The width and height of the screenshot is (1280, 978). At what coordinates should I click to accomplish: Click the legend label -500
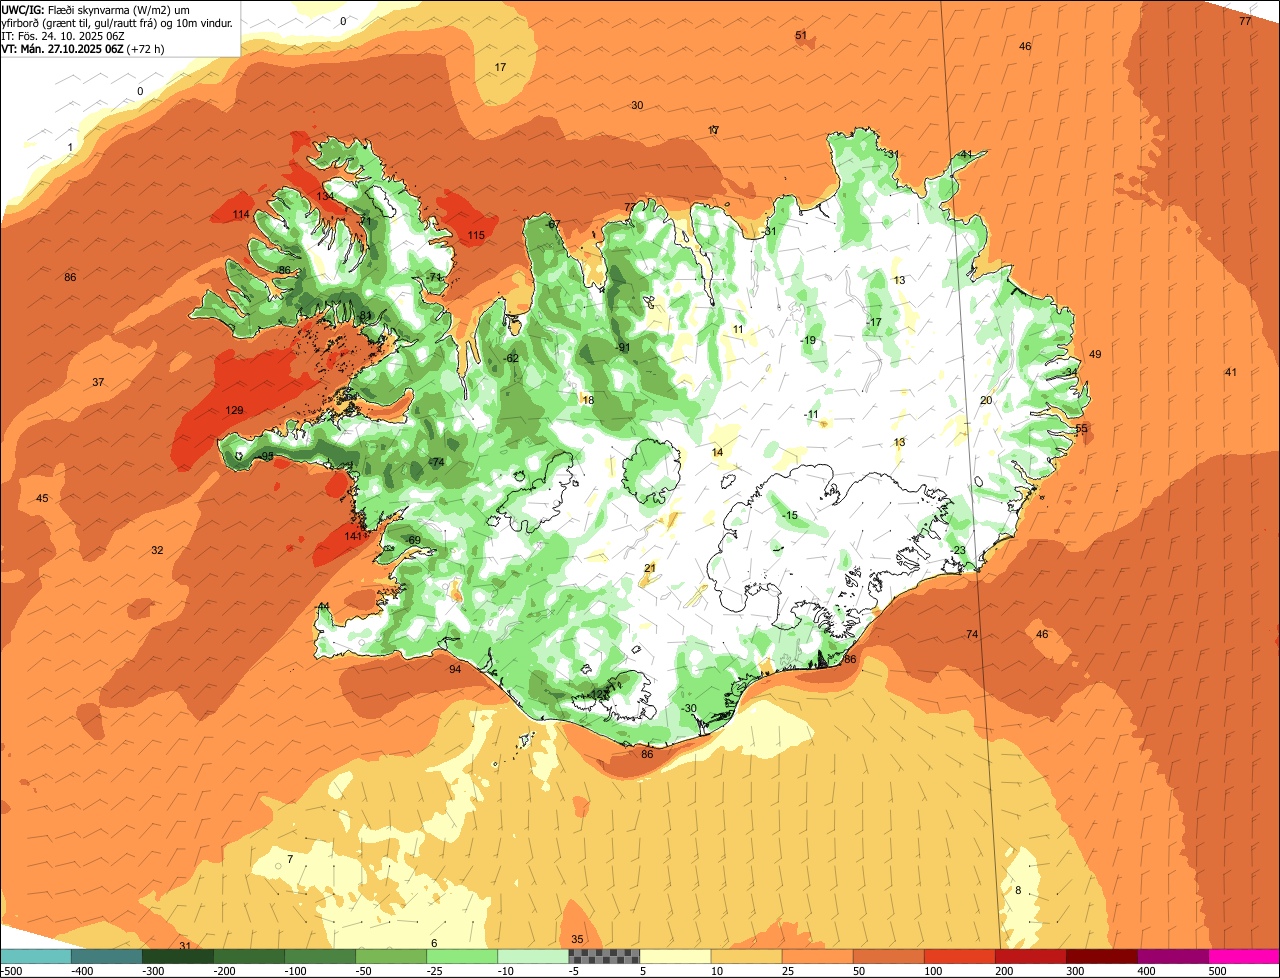coord(13,970)
